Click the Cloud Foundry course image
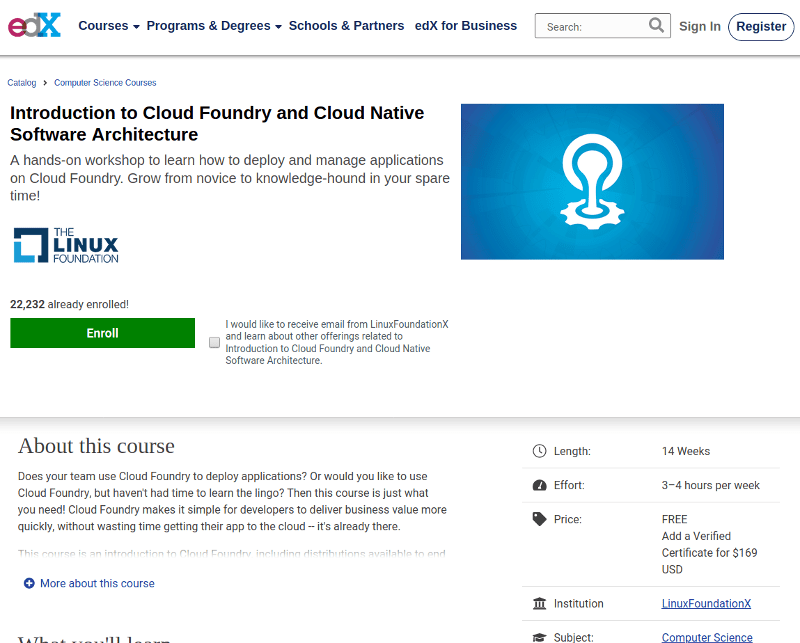800x643 pixels. click(x=592, y=182)
